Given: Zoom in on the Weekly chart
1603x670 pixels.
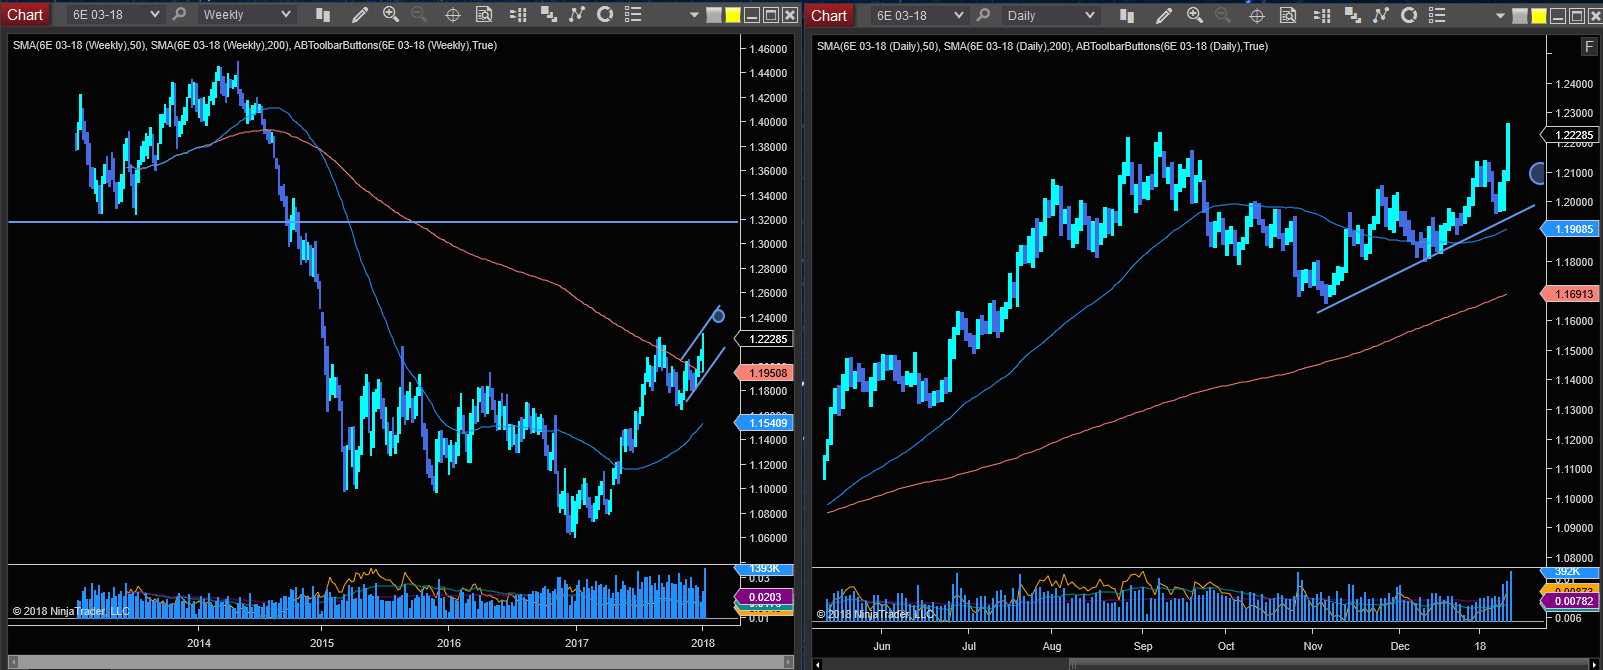Looking at the screenshot, I should (x=391, y=14).
